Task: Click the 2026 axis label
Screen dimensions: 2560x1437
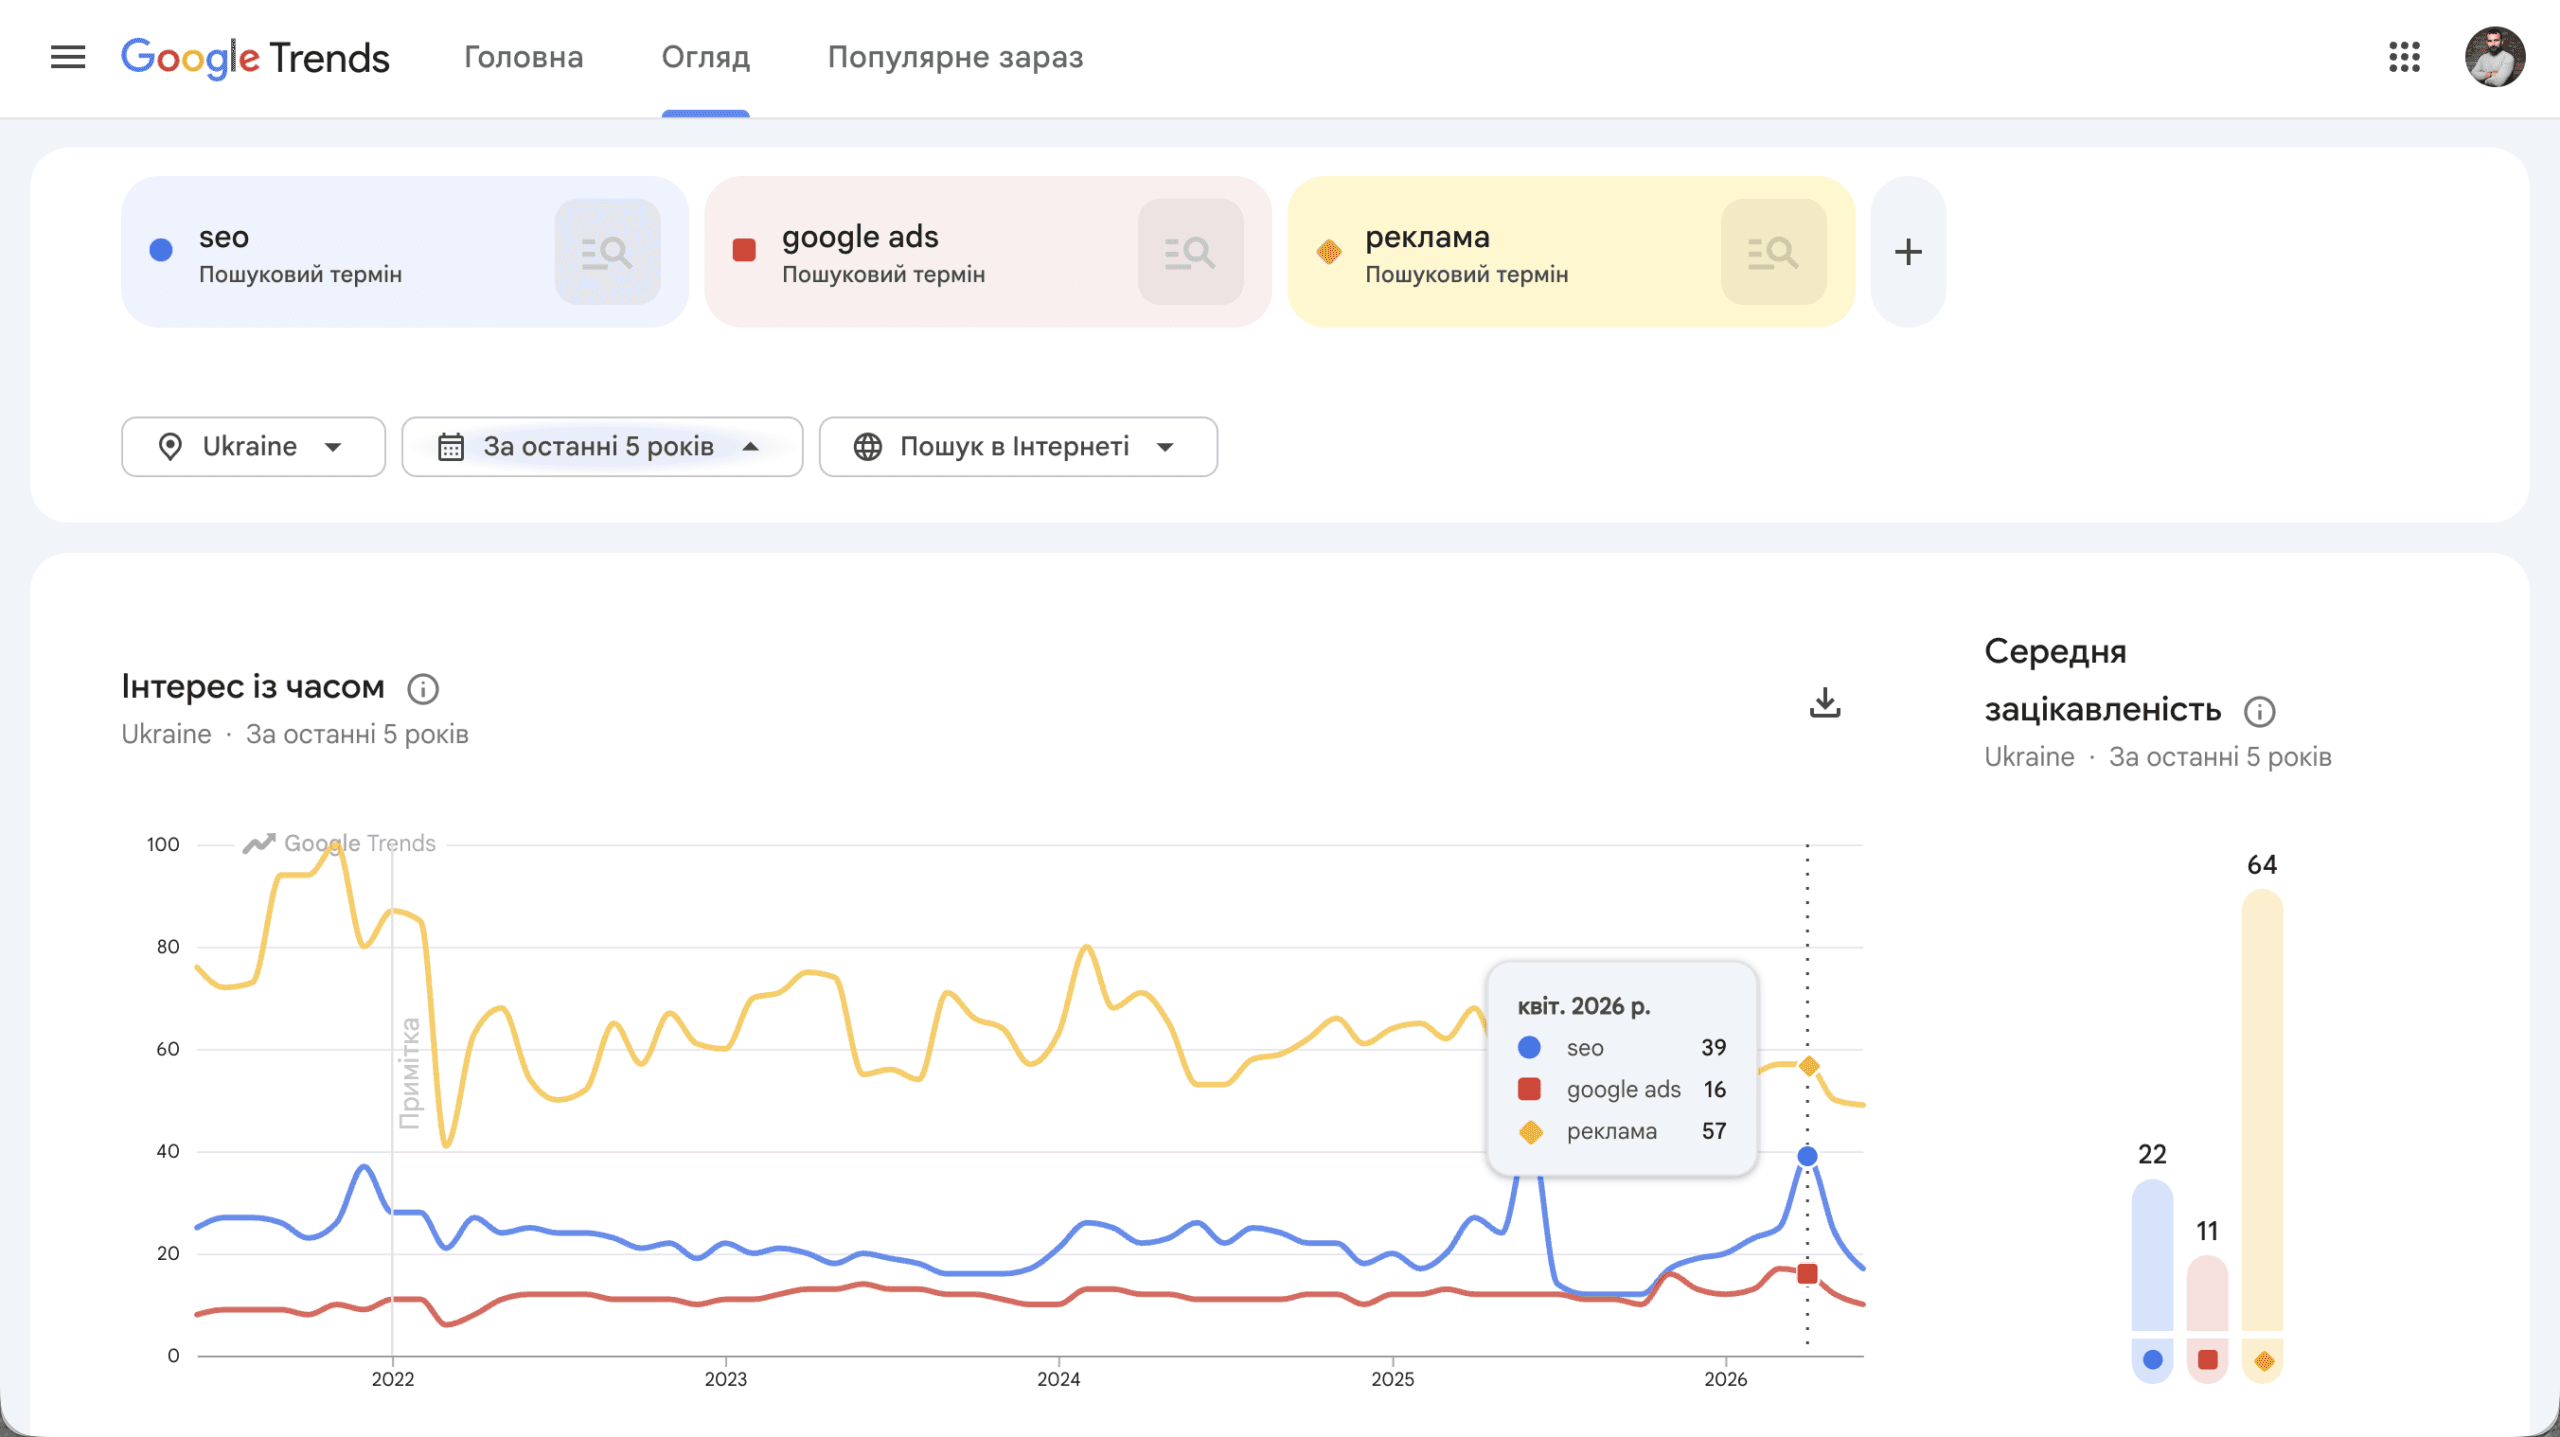Action: coord(1725,1379)
